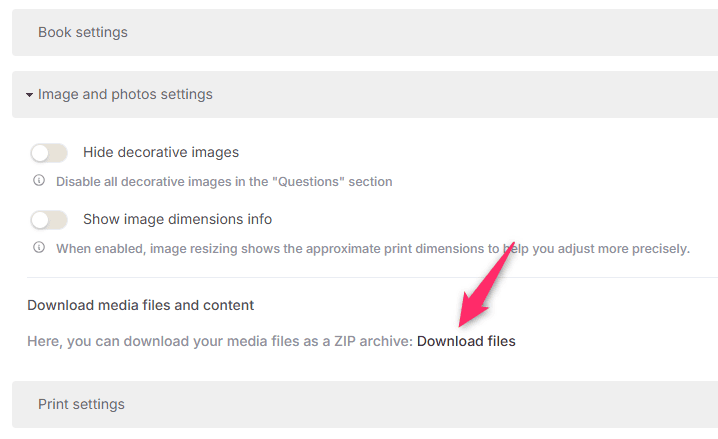The height and width of the screenshot is (439, 718).
Task: Expand the Print settings section
Action: point(81,404)
